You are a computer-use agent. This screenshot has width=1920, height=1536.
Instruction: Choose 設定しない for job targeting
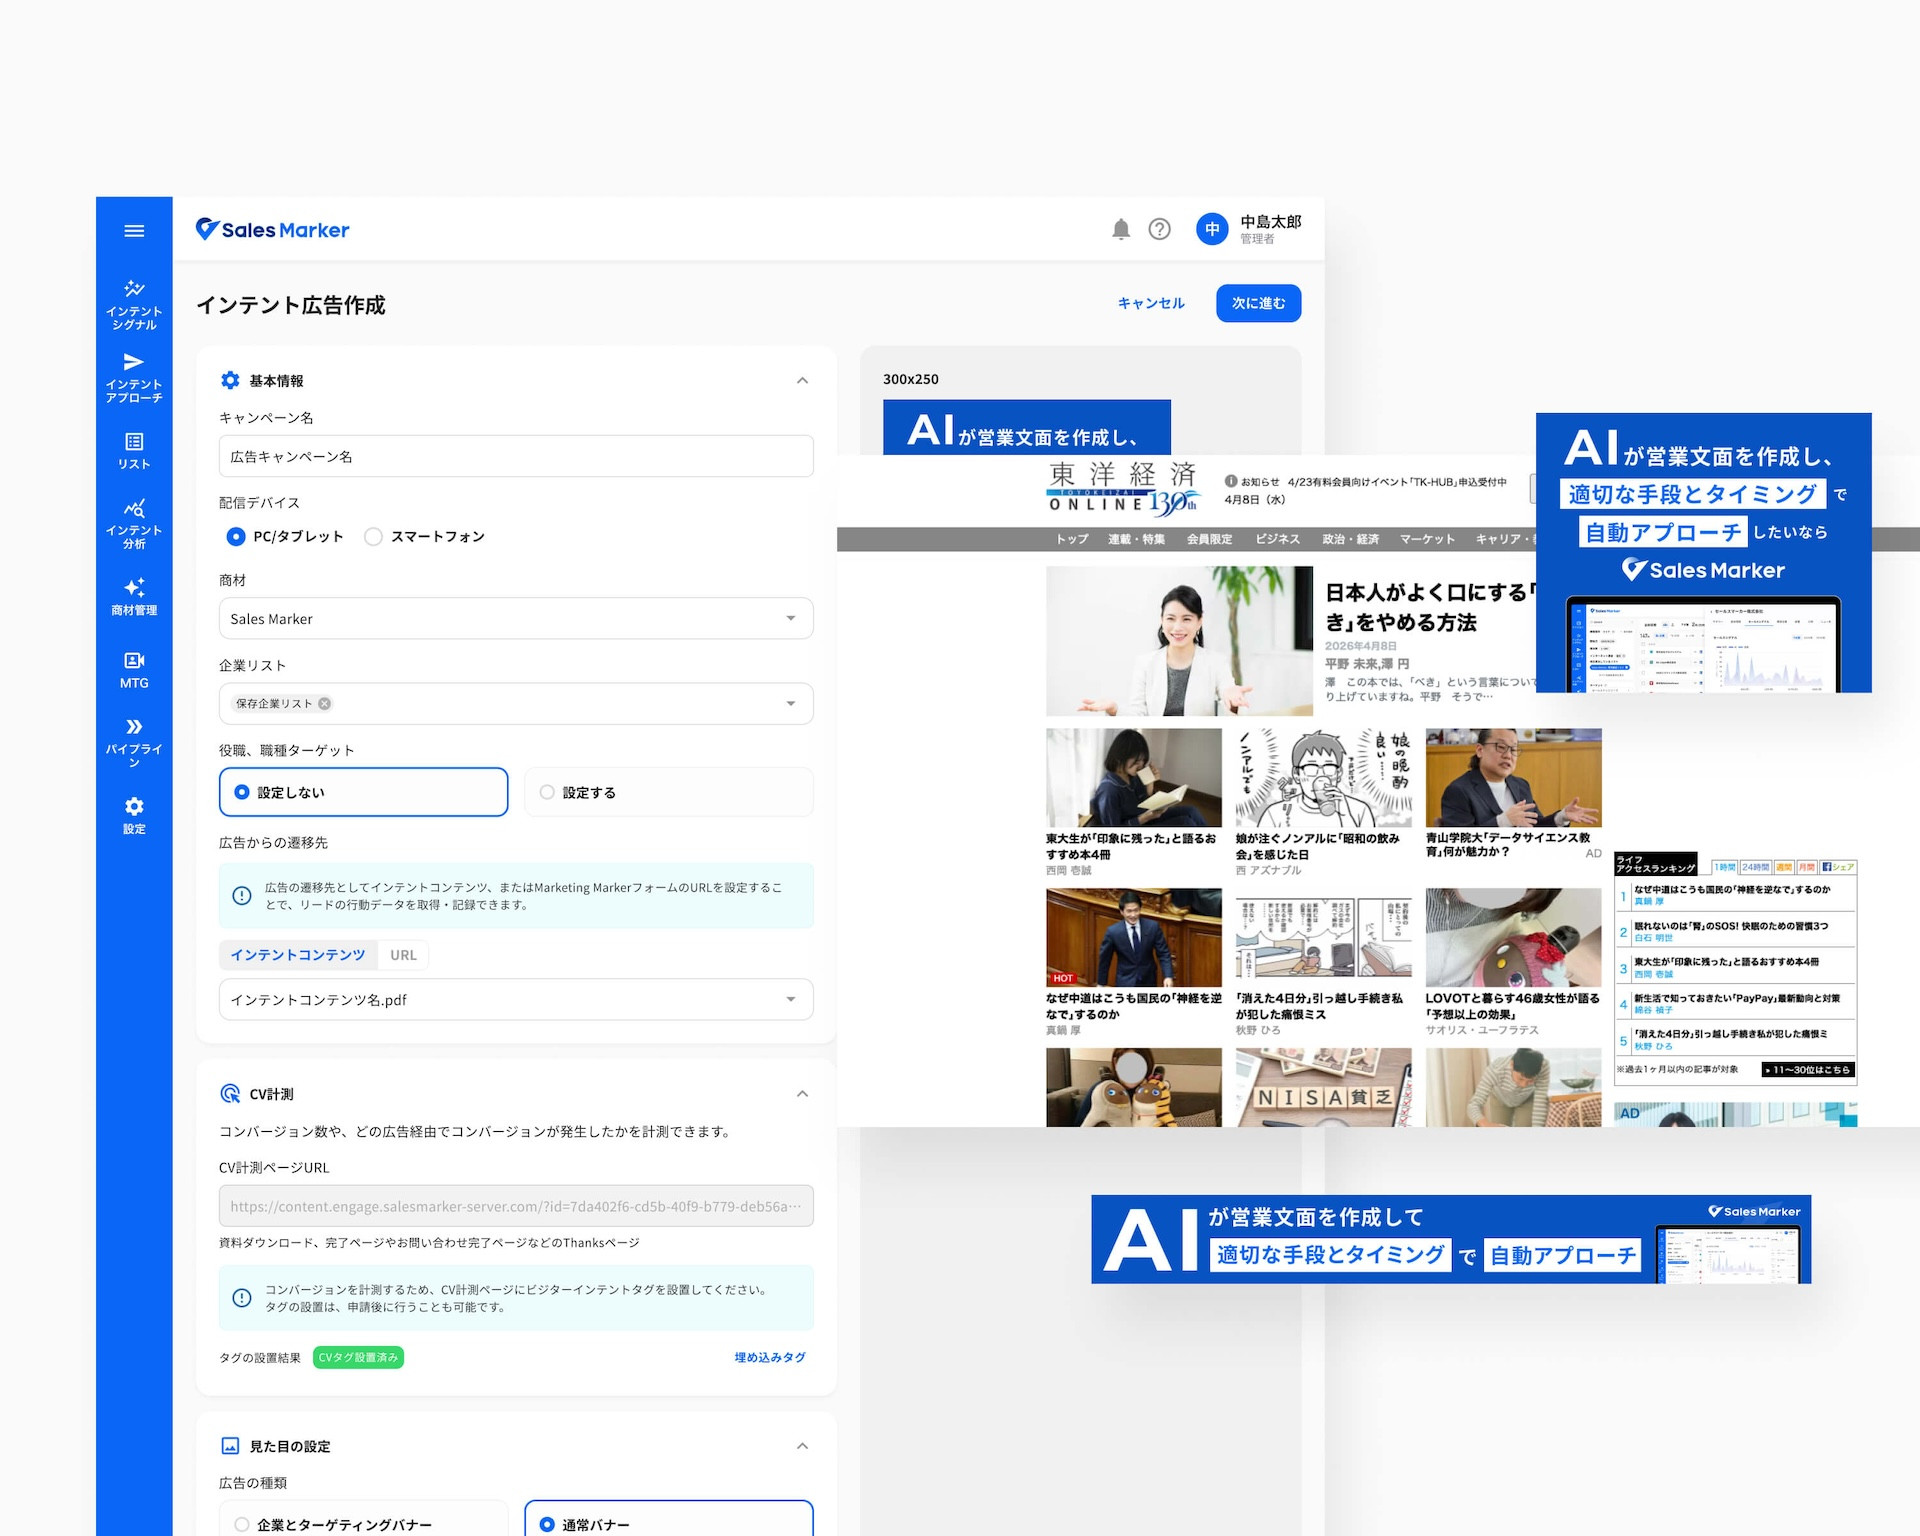click(363, 792)
